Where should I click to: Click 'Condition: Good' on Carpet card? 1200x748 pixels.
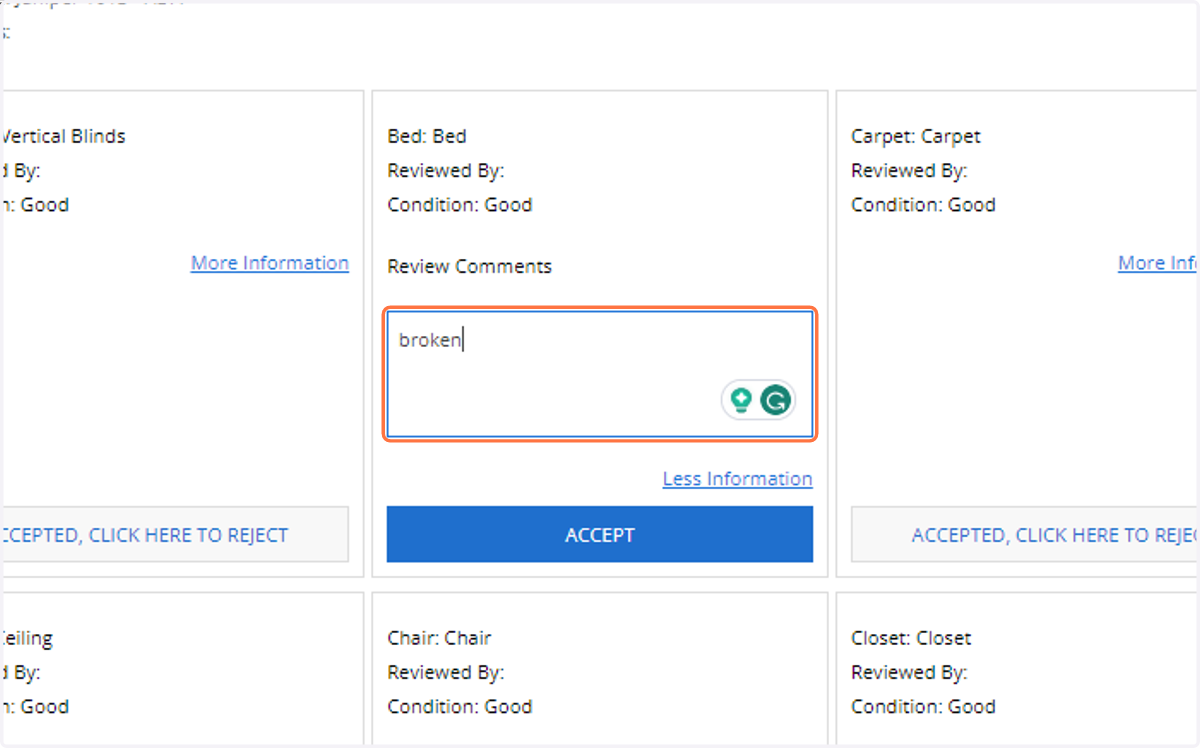(x=924, y=205)
